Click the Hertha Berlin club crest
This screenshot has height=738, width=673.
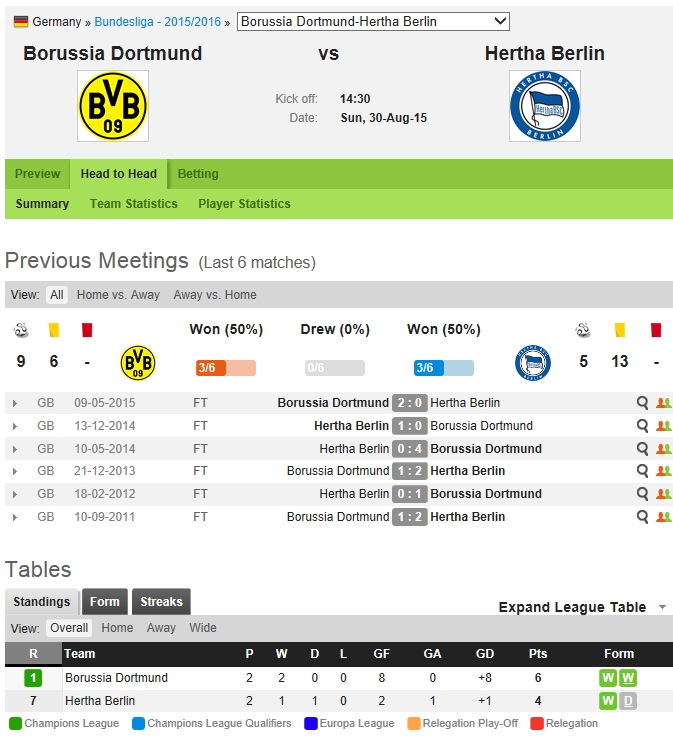click(x=544, y=105)
